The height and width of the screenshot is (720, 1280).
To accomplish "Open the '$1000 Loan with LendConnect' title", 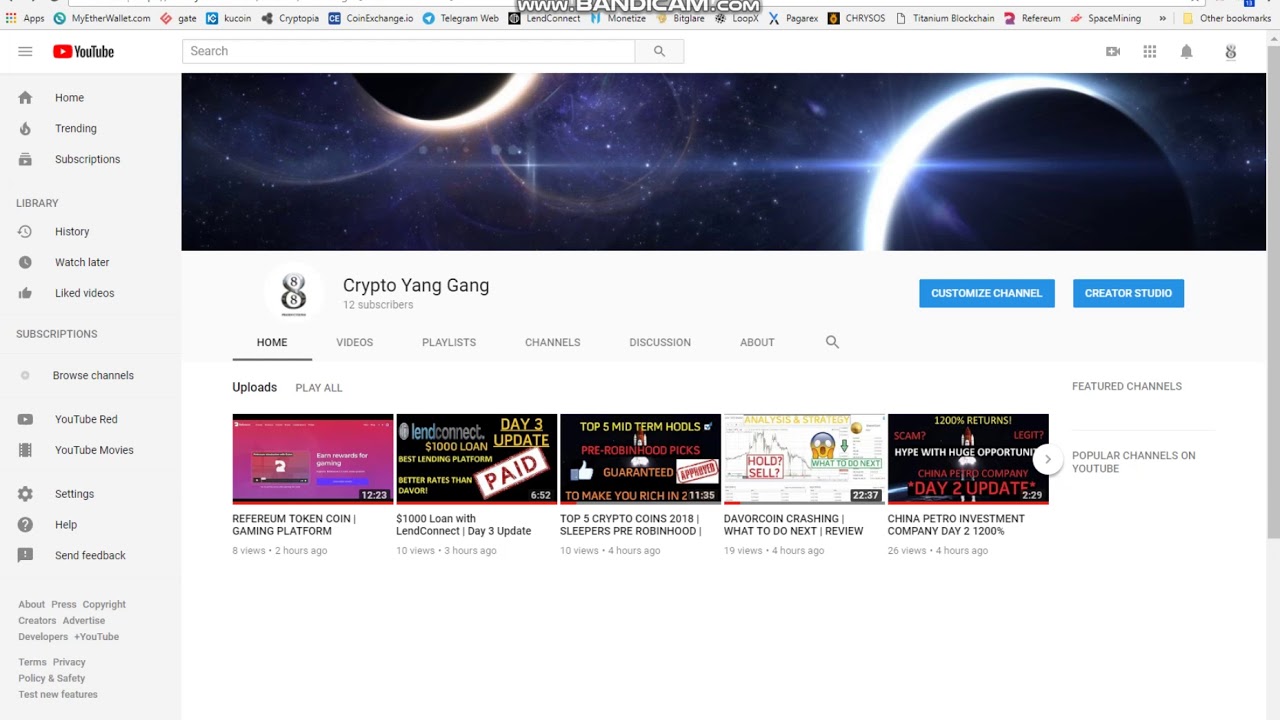I will tap(464, 525).
